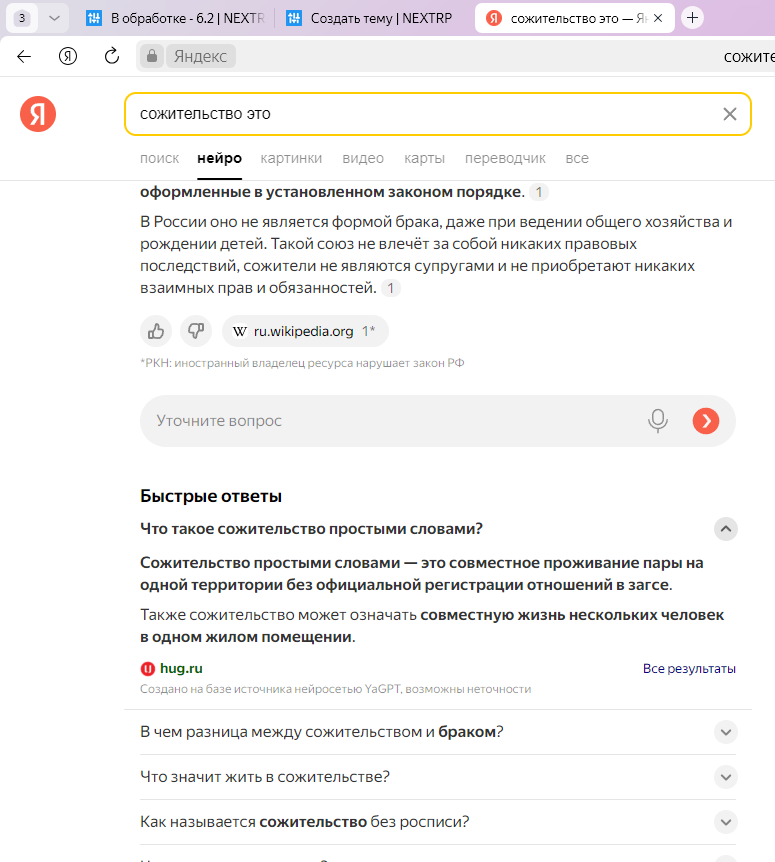
Task: Switch to the "Создать тему | NEXTRP" browser tab
Action: pyautogui.click(x=370, y=18)
